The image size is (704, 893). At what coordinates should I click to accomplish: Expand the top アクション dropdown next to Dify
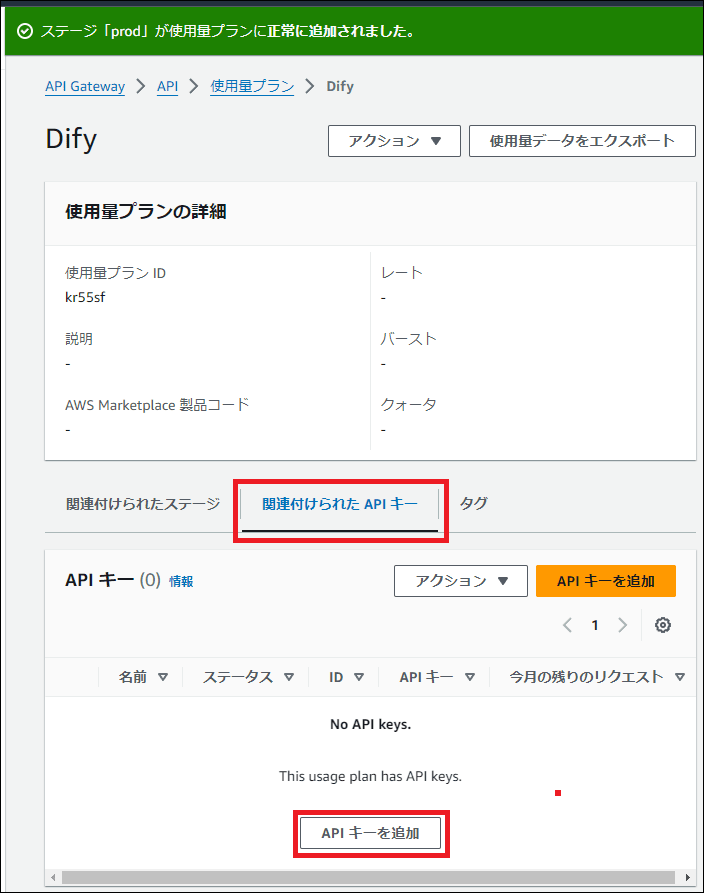pos(394,141)
